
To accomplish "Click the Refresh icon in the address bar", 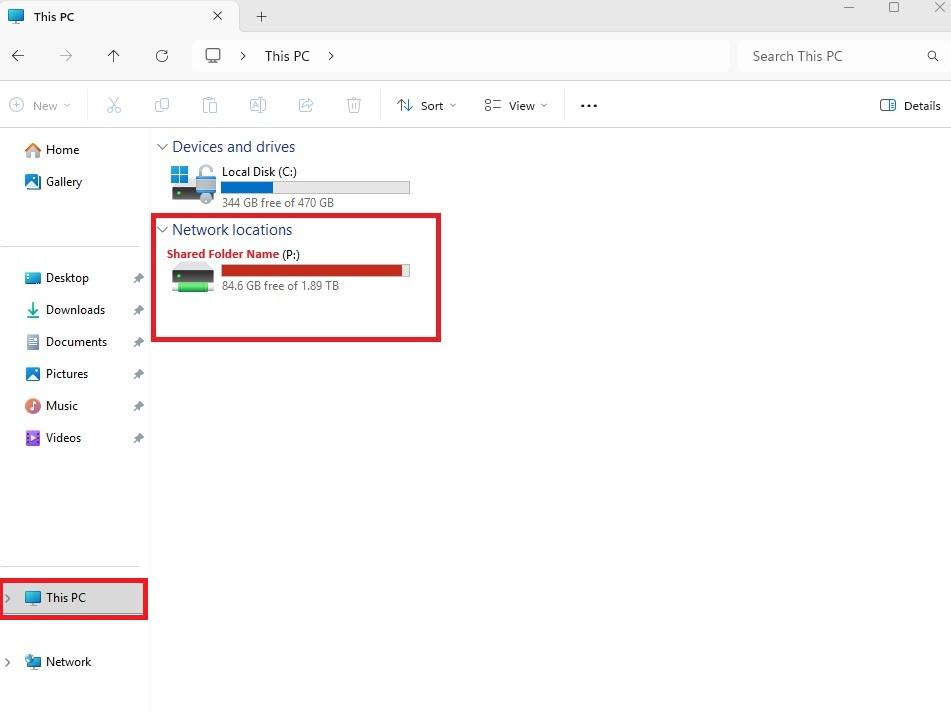I will tap(162, 56).
